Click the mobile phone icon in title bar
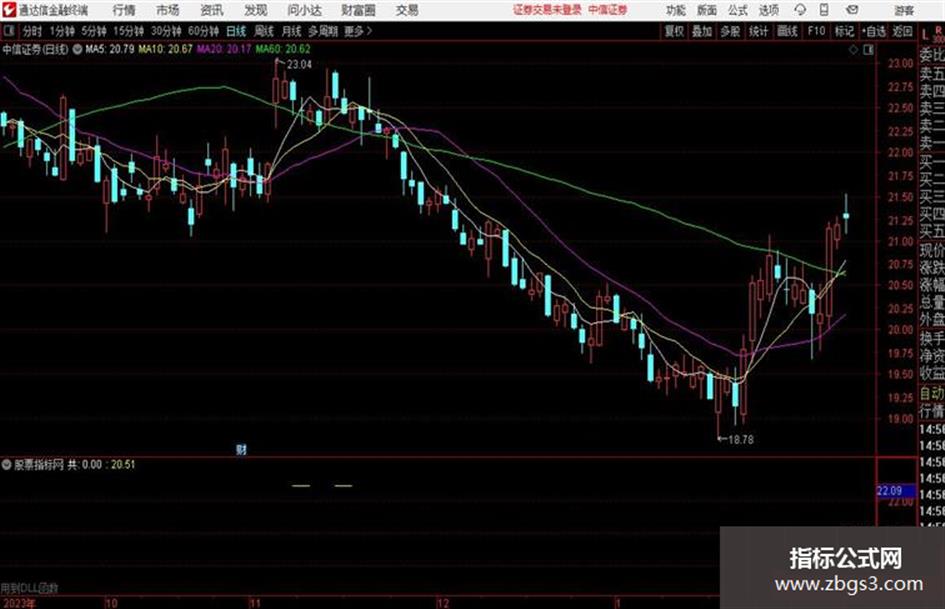 click(824, 10)
